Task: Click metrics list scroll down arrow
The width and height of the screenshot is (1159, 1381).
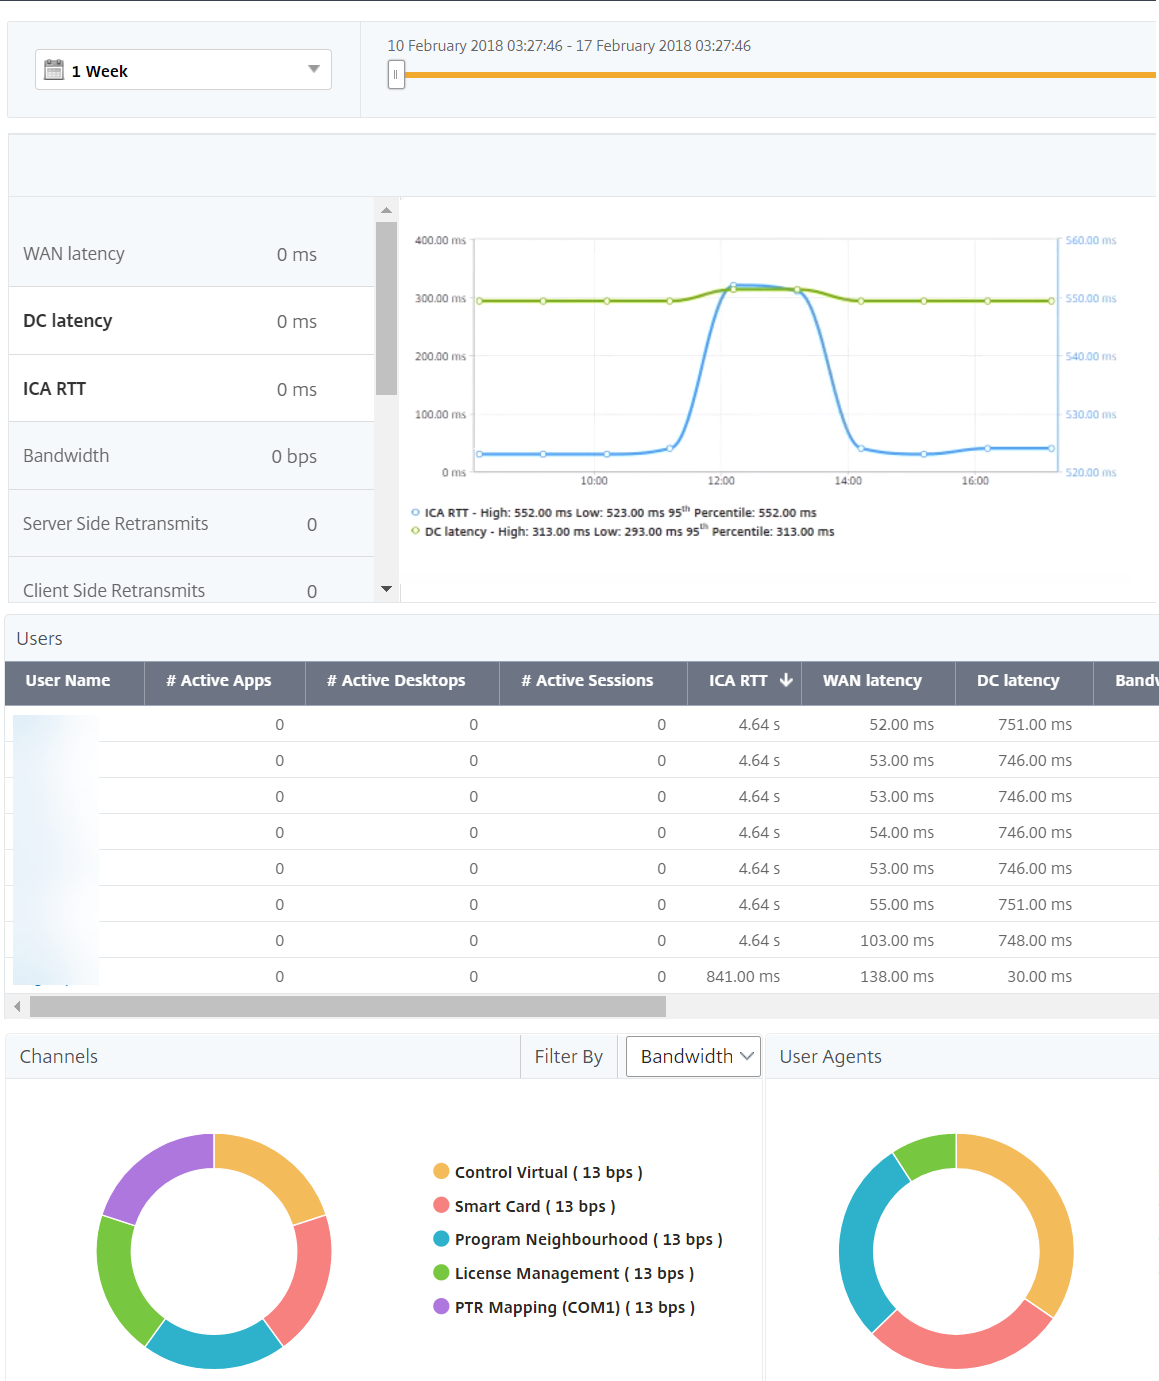Action: click(386, 589)
